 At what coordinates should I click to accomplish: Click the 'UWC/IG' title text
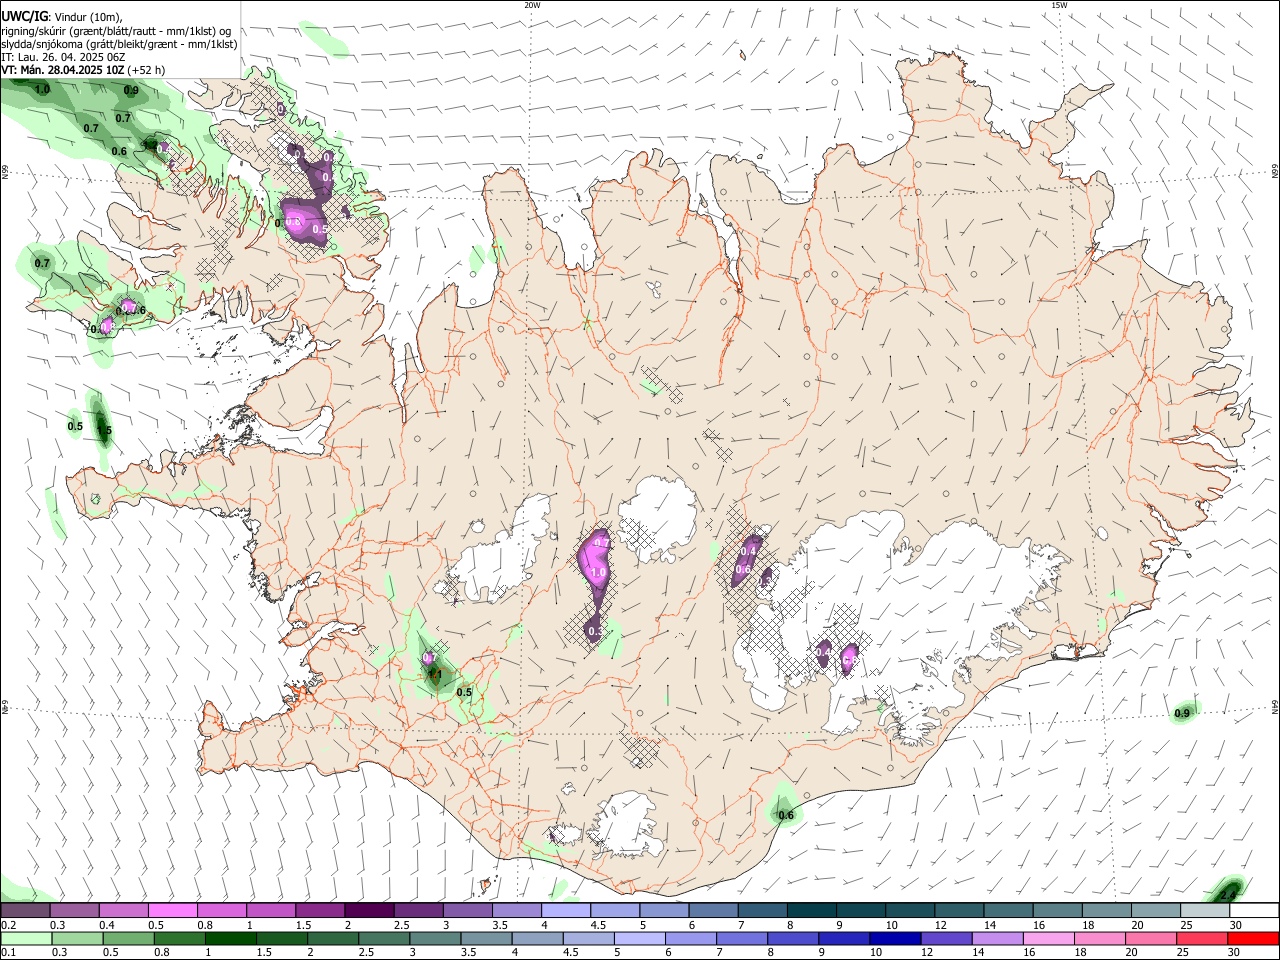click(x=23, y=16)
